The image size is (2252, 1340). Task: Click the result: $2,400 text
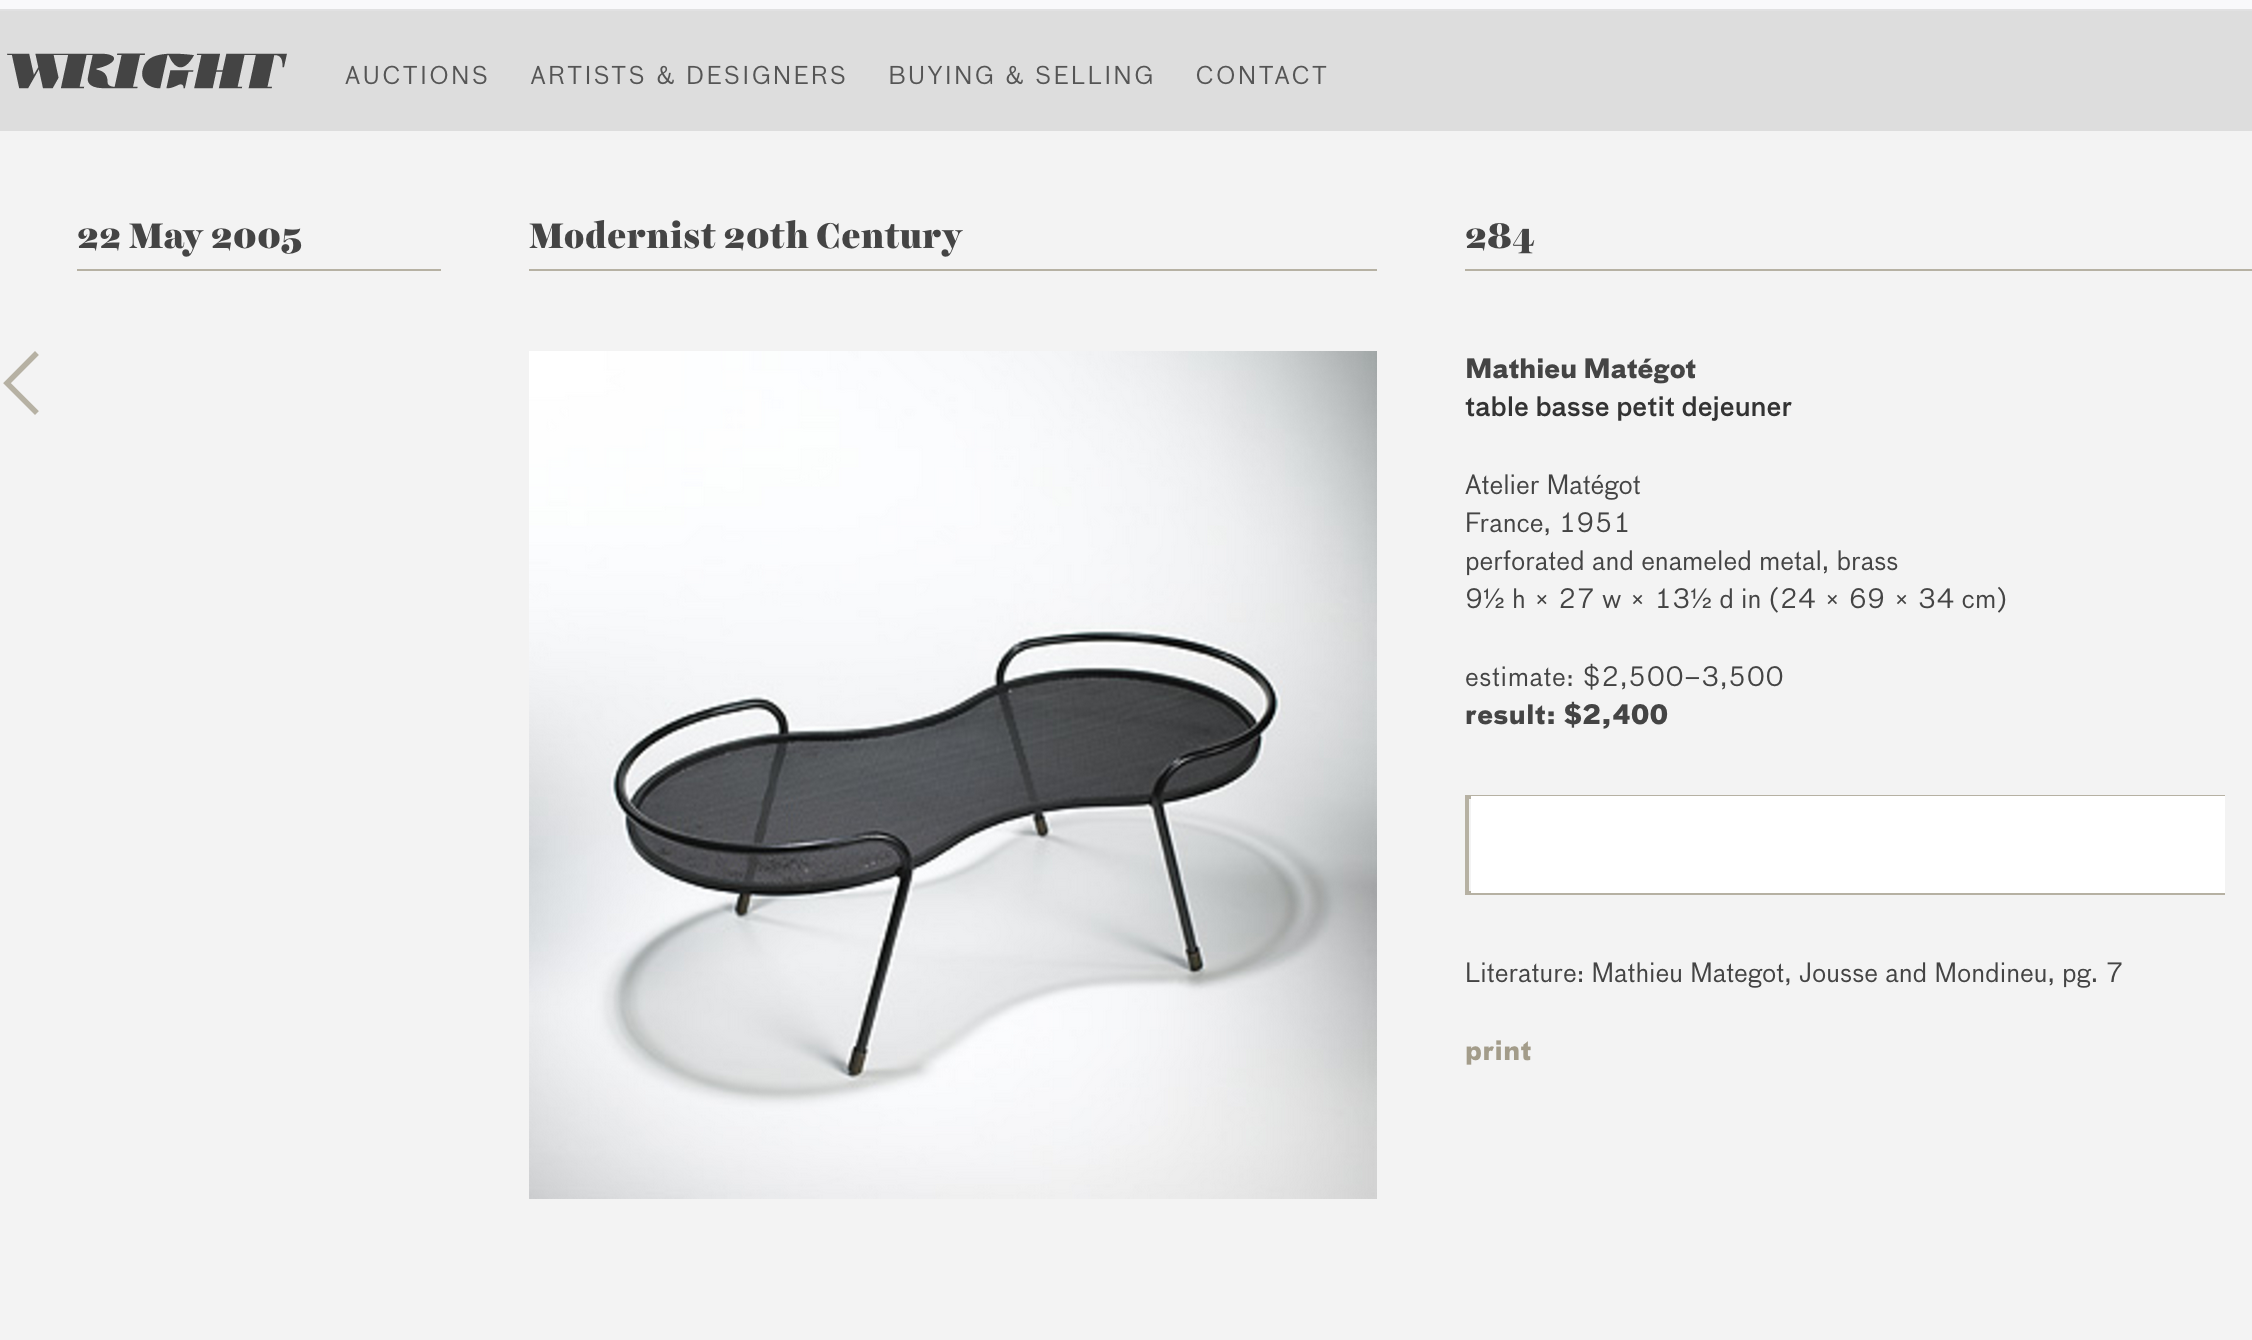pos(1566,715)
